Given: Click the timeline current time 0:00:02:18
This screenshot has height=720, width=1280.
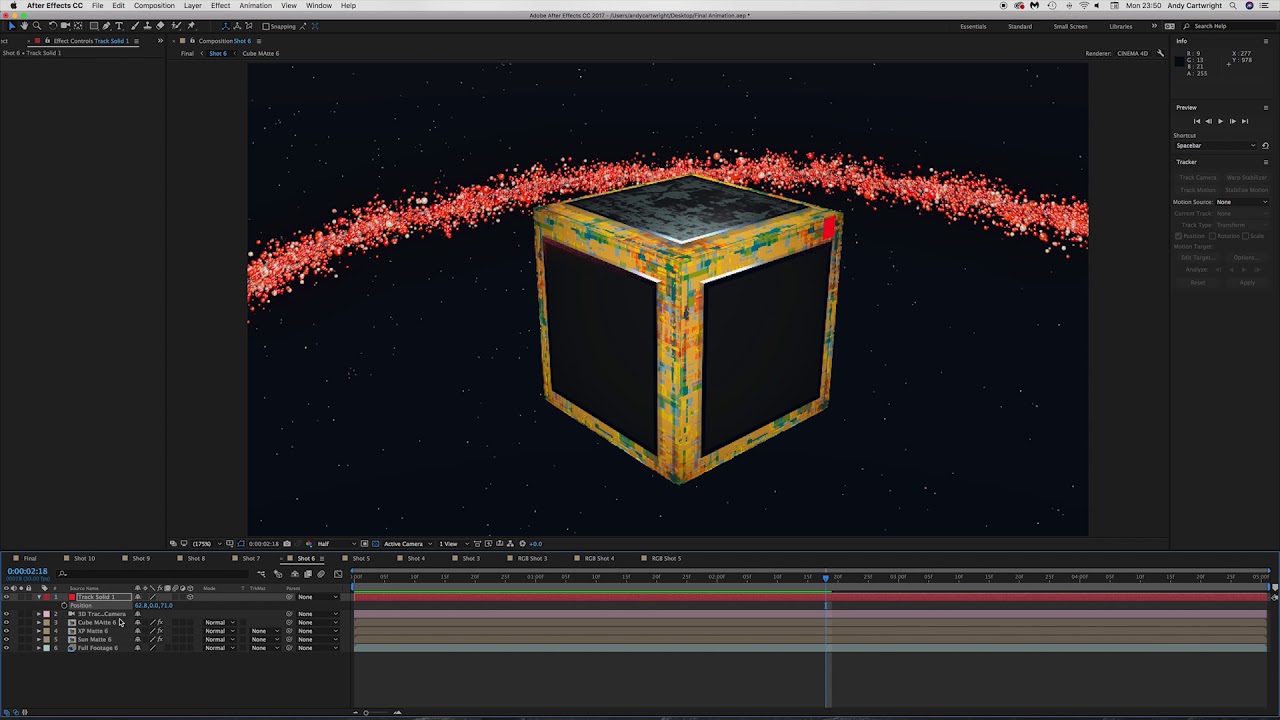Looking at the screenshot, I should pos(27,571).
